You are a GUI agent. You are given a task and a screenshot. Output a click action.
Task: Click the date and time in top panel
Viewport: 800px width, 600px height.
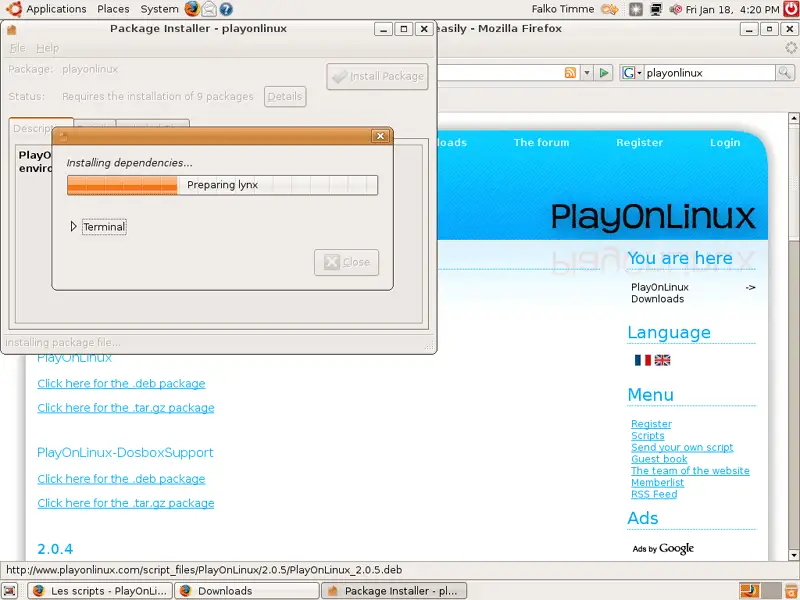[733, 9]
